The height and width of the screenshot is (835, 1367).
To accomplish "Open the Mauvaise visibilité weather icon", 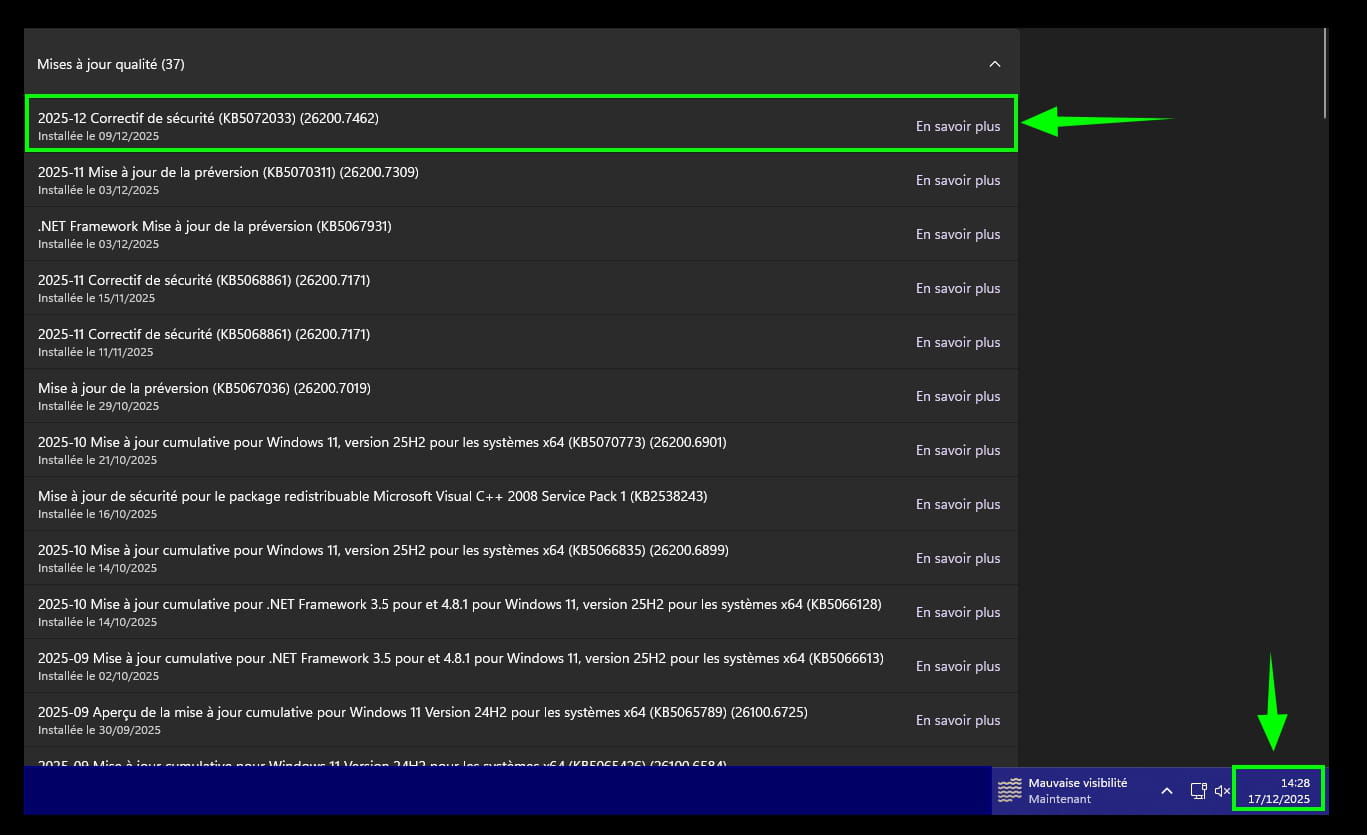I will [1010, 790].
